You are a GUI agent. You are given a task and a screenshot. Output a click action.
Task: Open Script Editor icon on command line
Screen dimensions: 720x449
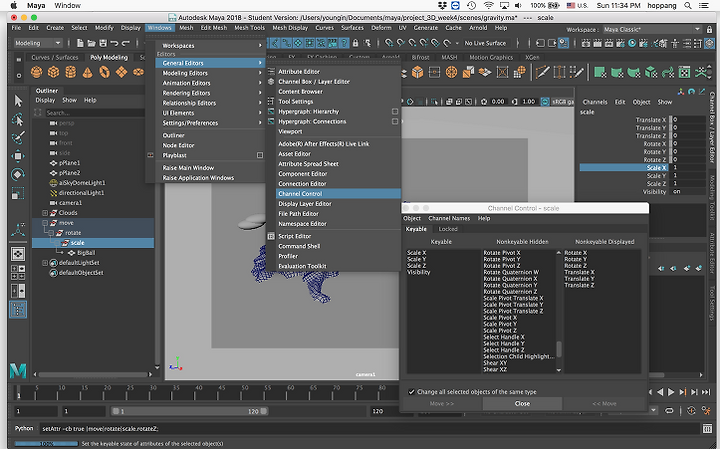707,429
